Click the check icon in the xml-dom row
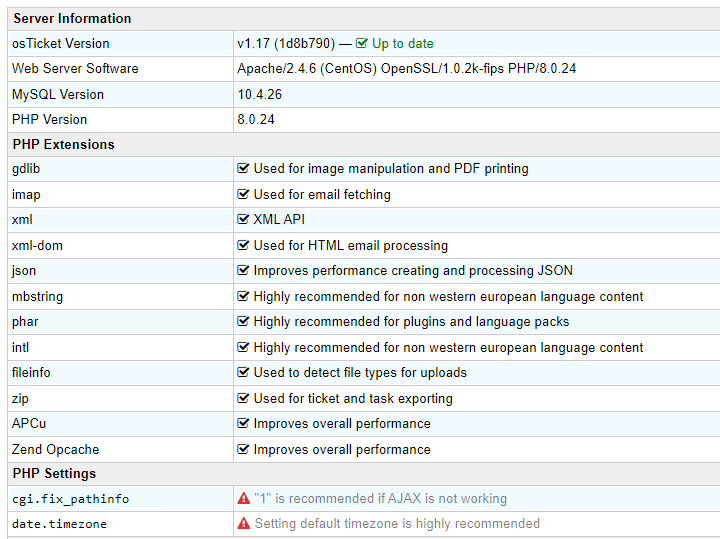The width and height of the screenshot is (720, 539). [243, 245]
